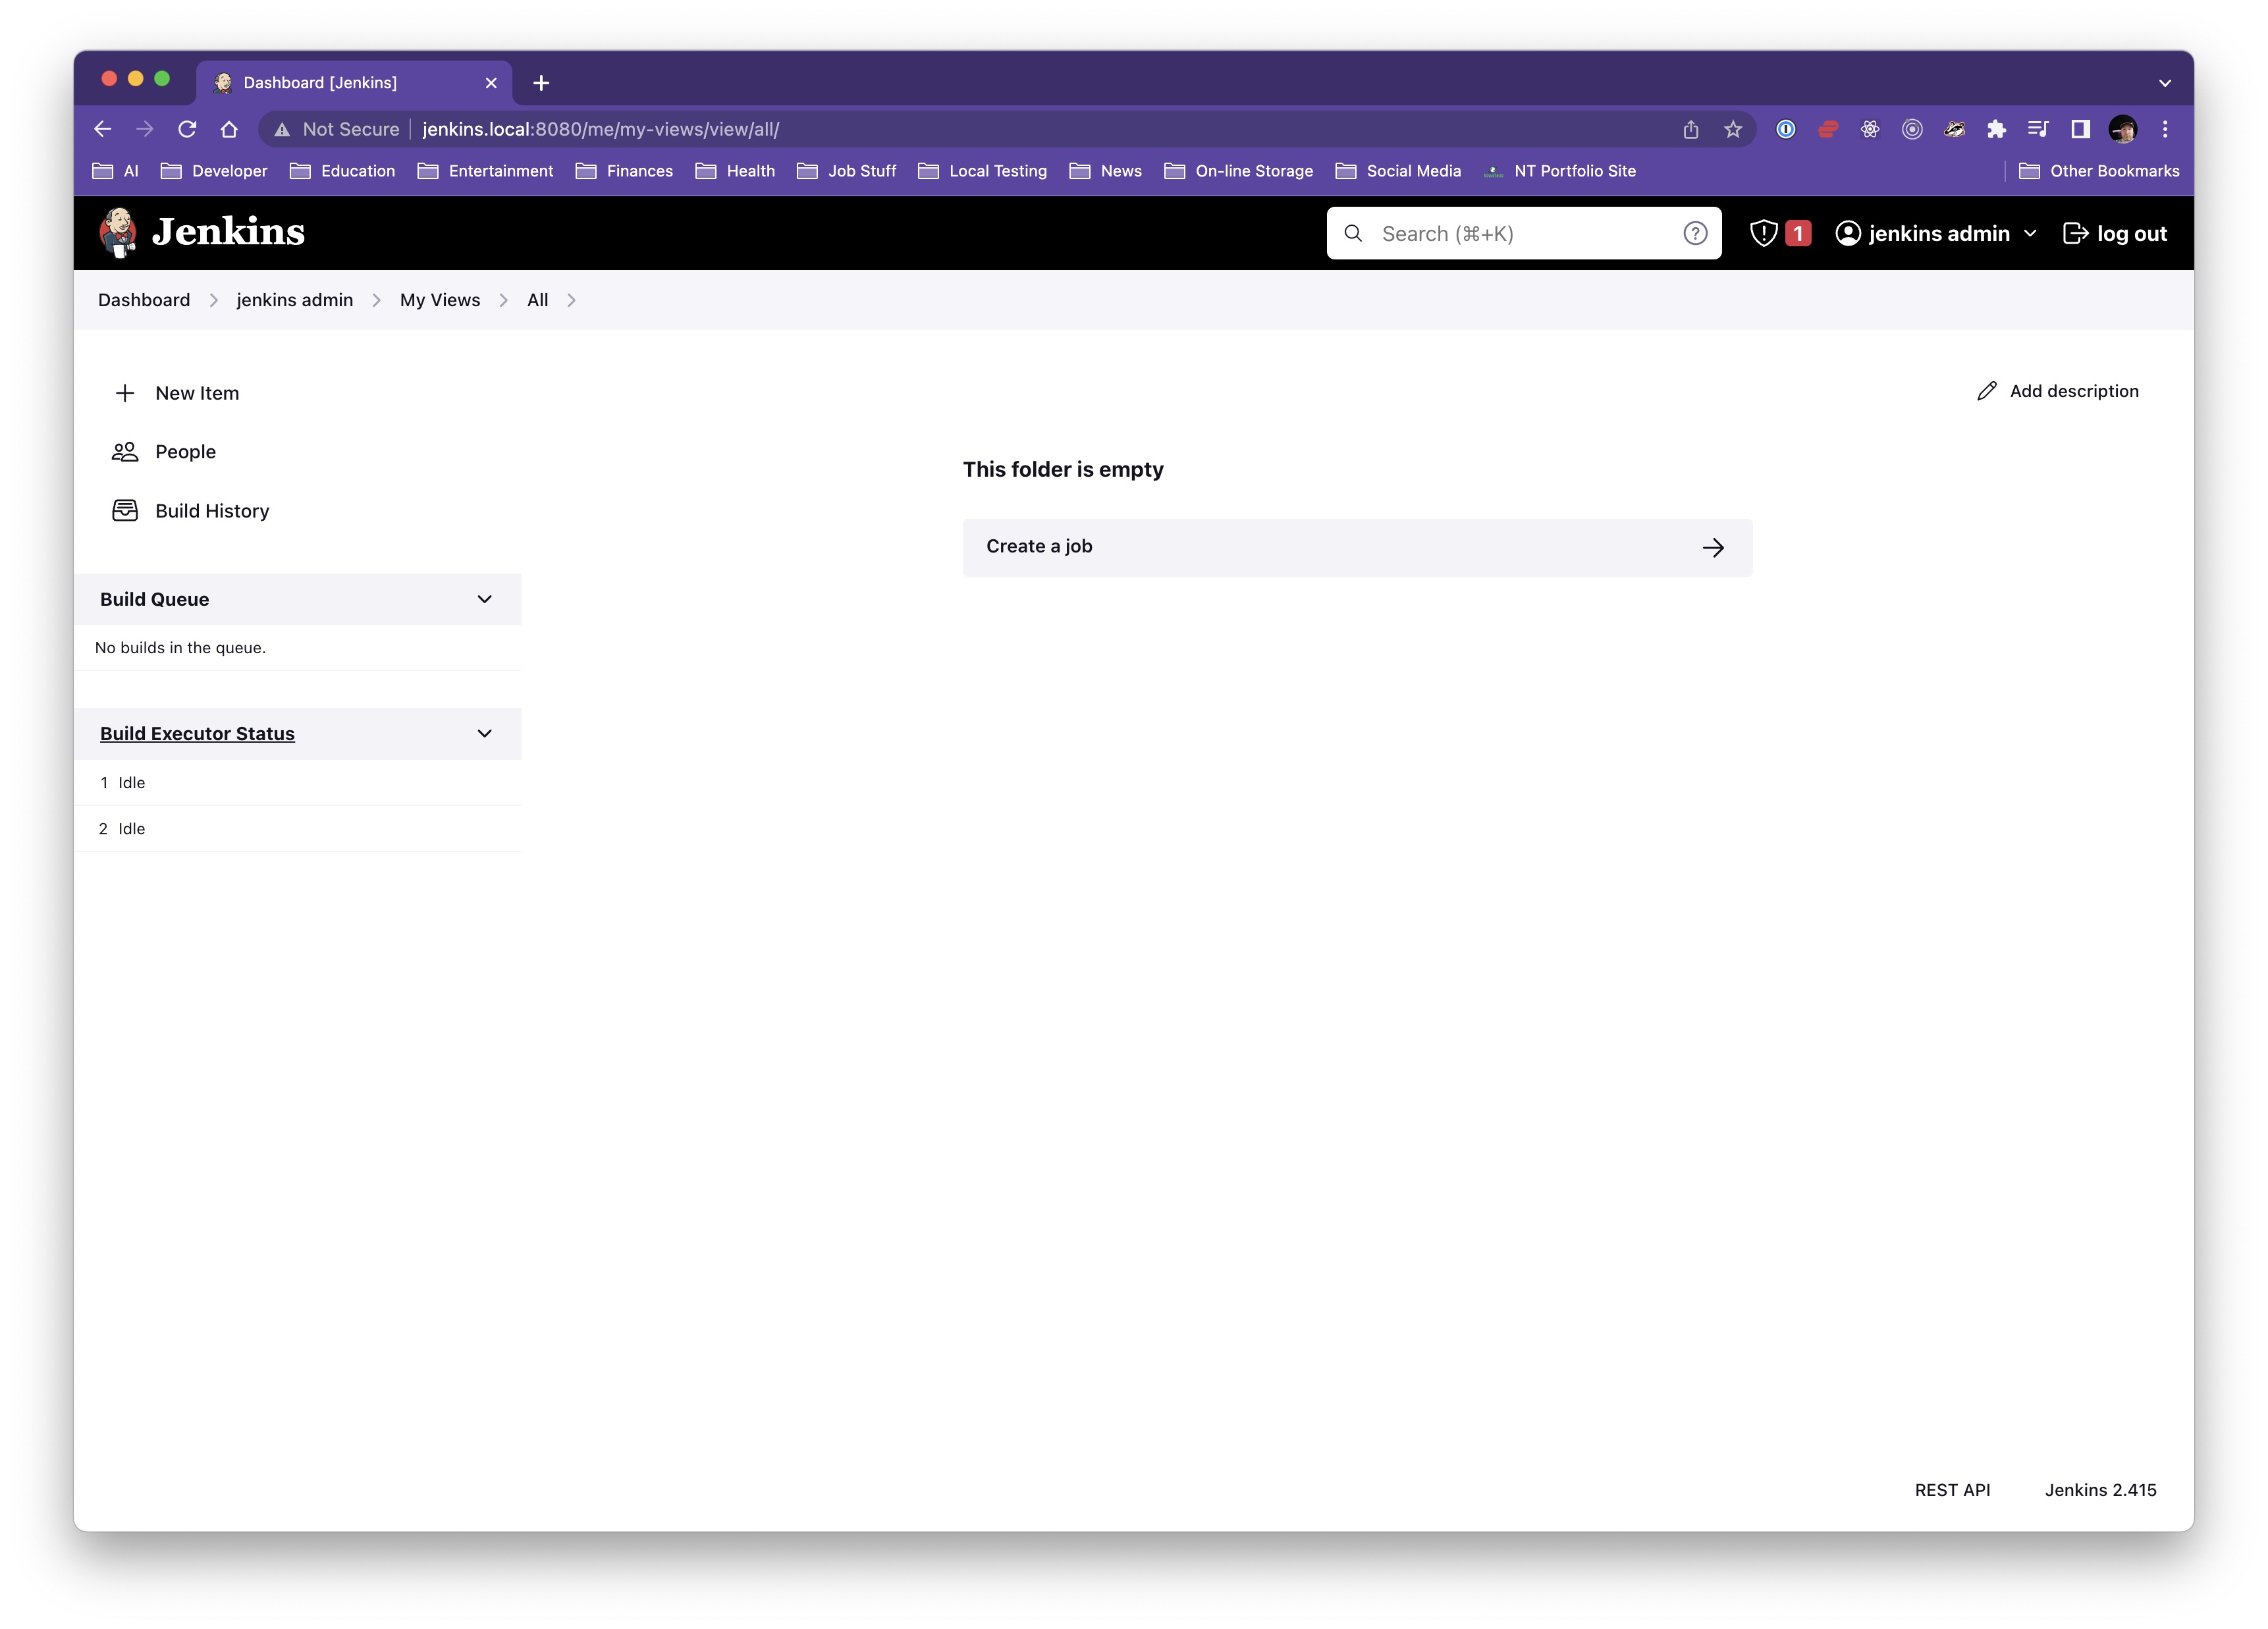Screen dimensions: 2268x1629
Task: Reload the page in browser toolbar
Action: click(x=187, y=129)
